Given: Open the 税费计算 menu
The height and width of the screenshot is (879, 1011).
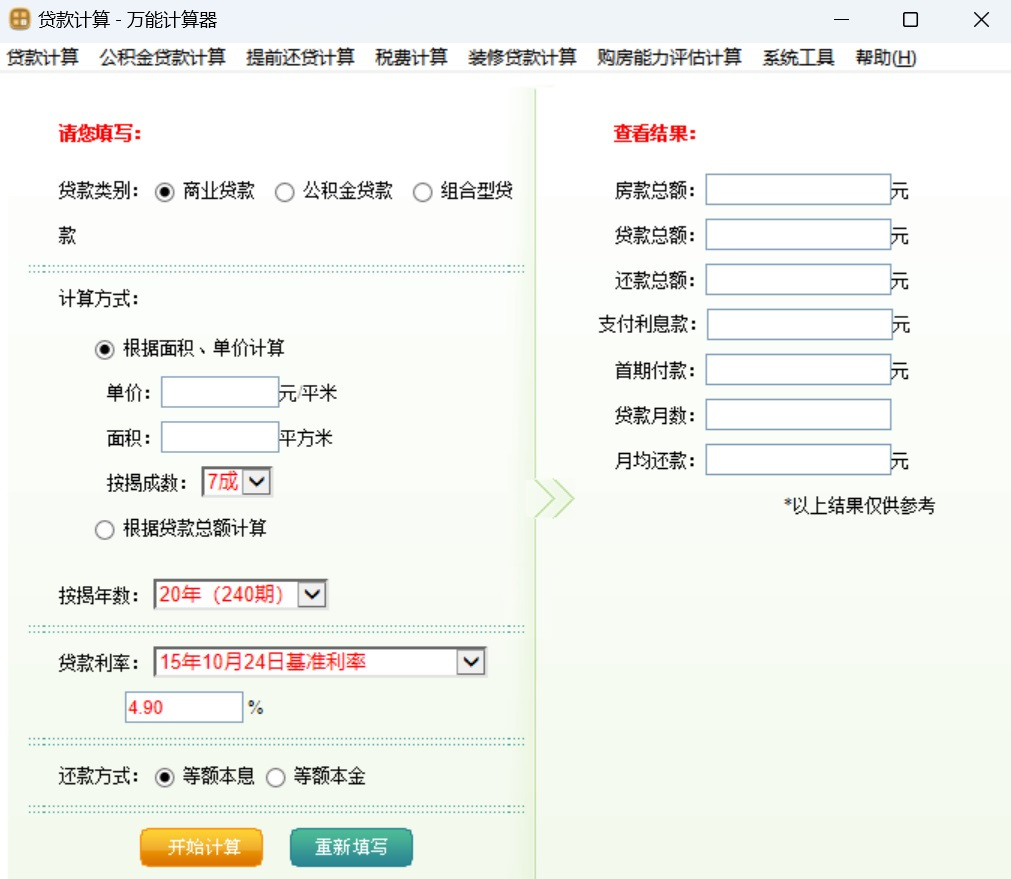Looking at the screenshot, I should tap(411, 58).
